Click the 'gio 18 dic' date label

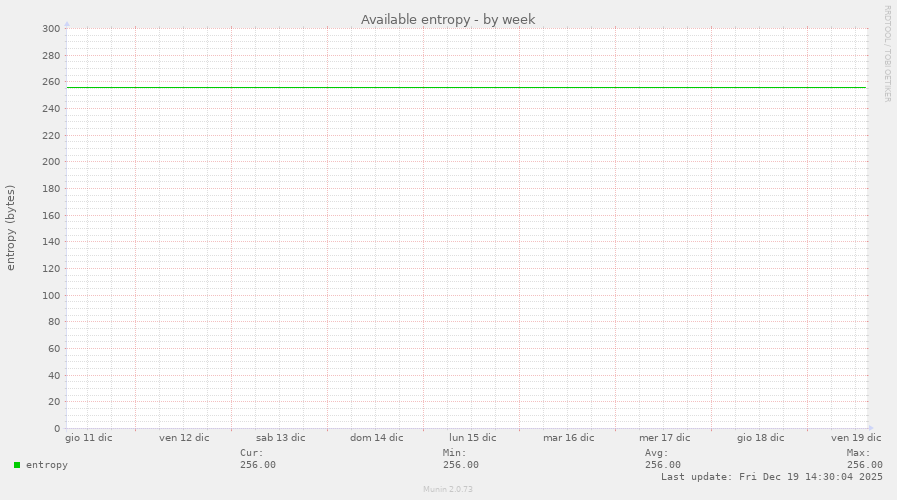[760, 438]
